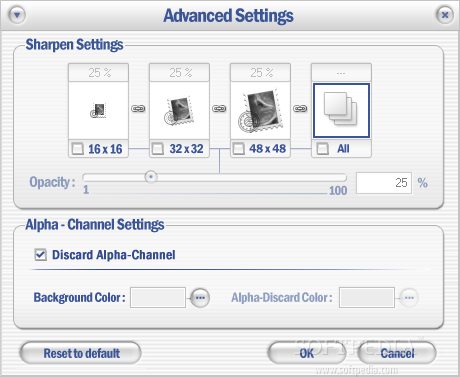Click the Alpha-Discard Color swatch
This screenshot has height=377, width=460.
click(367, 297)
